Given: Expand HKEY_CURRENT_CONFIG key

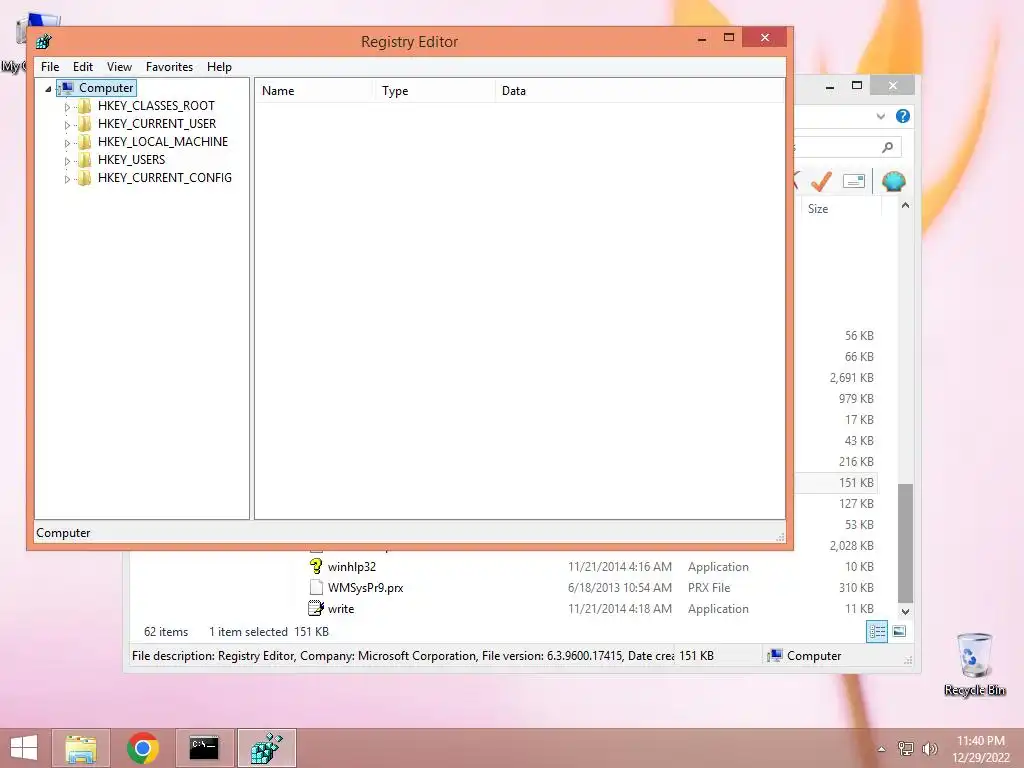Looking at the screenshot, I should [x=67, y=178].
